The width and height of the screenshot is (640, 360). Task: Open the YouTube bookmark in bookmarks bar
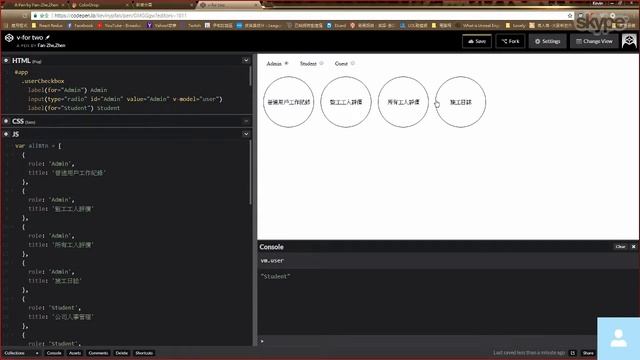click(120, 25)
